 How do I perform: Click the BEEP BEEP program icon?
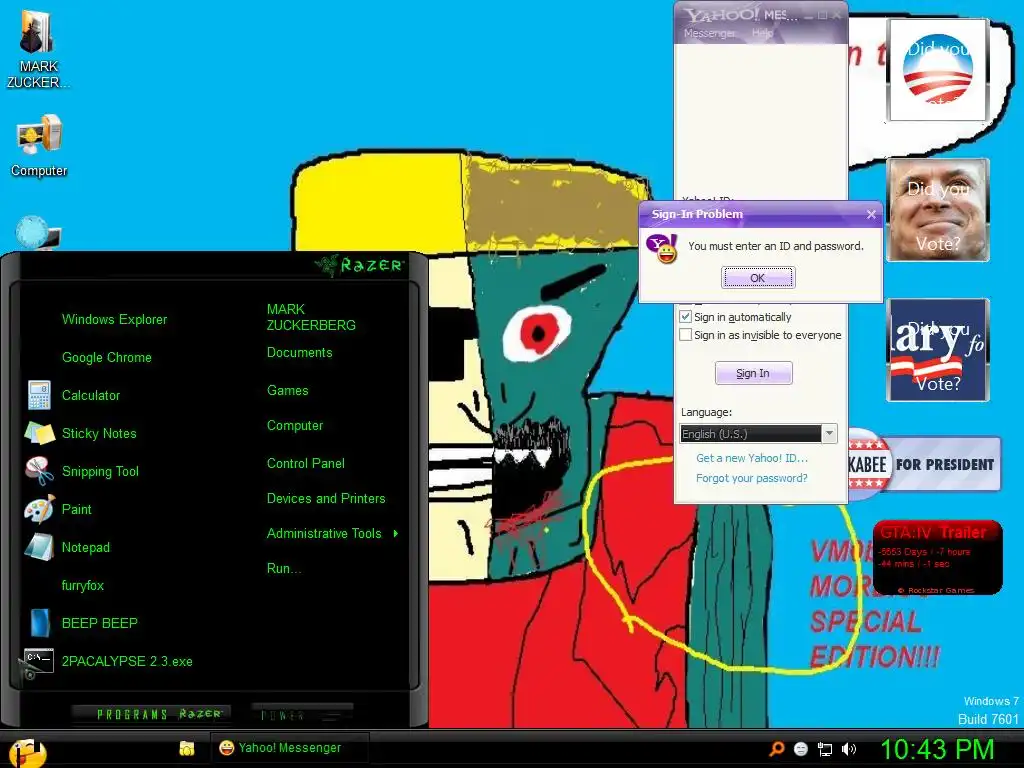[x=40, y=623]
